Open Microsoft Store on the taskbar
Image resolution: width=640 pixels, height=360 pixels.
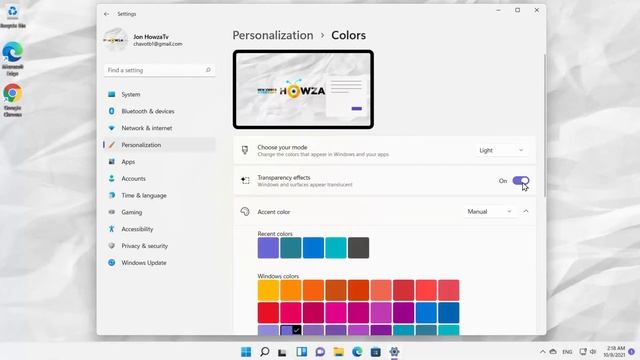tap(376, 351)
